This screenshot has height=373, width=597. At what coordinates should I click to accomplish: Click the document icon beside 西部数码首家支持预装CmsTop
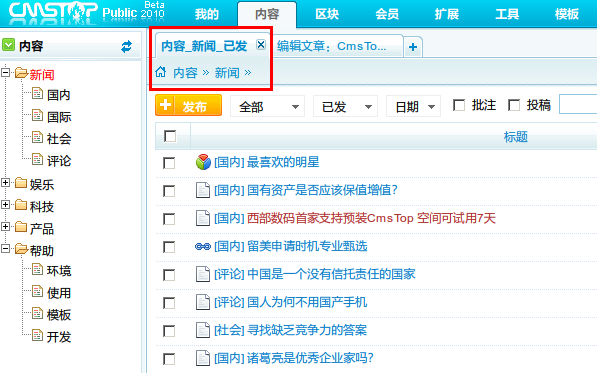(x=203, y=218)
